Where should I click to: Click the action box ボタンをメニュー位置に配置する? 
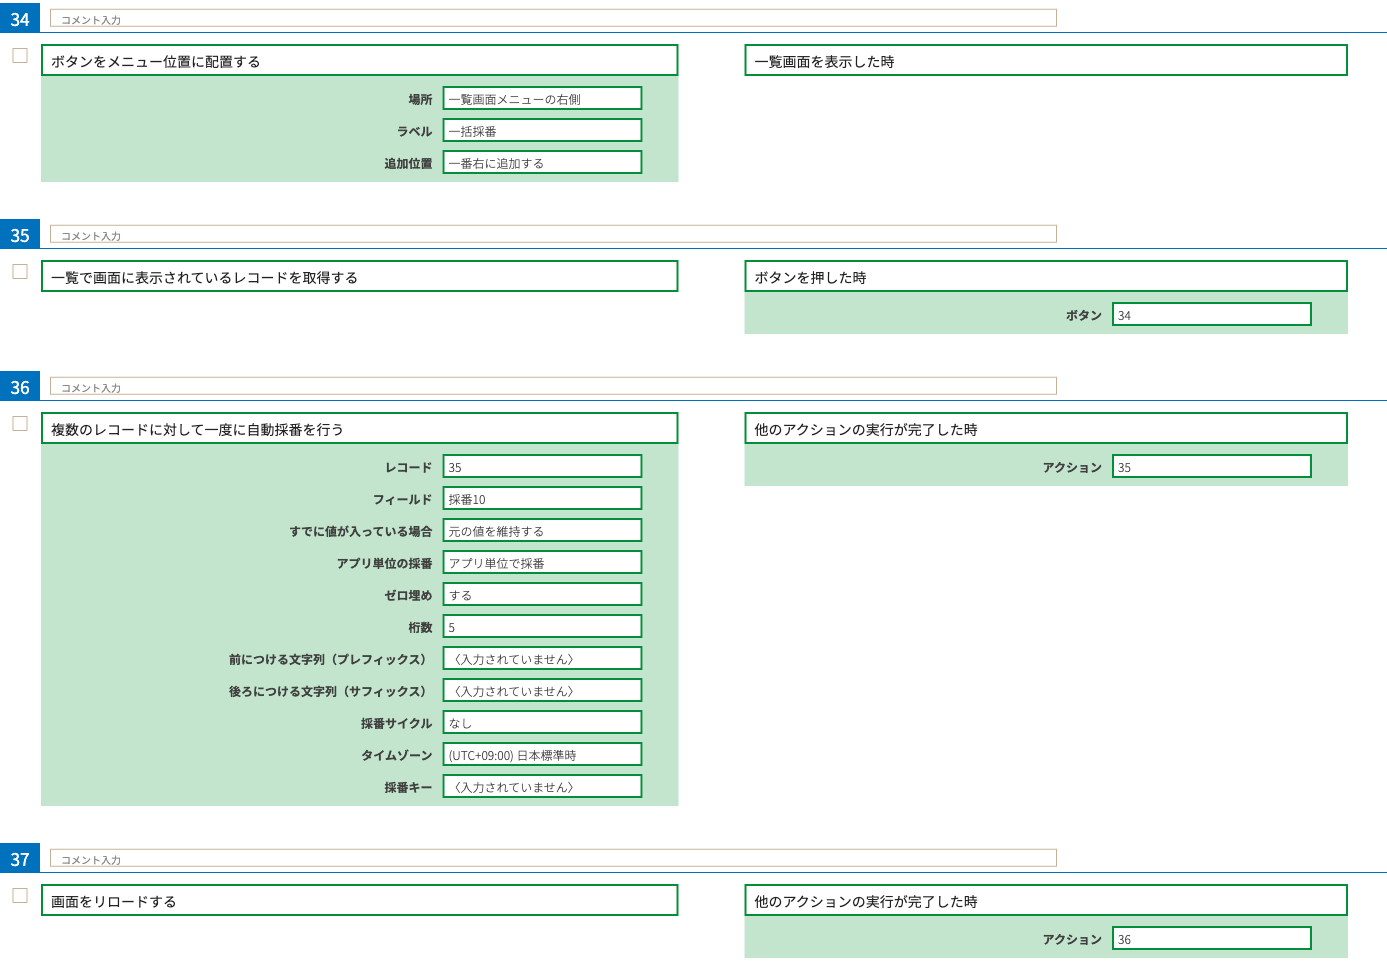point(359,61)
